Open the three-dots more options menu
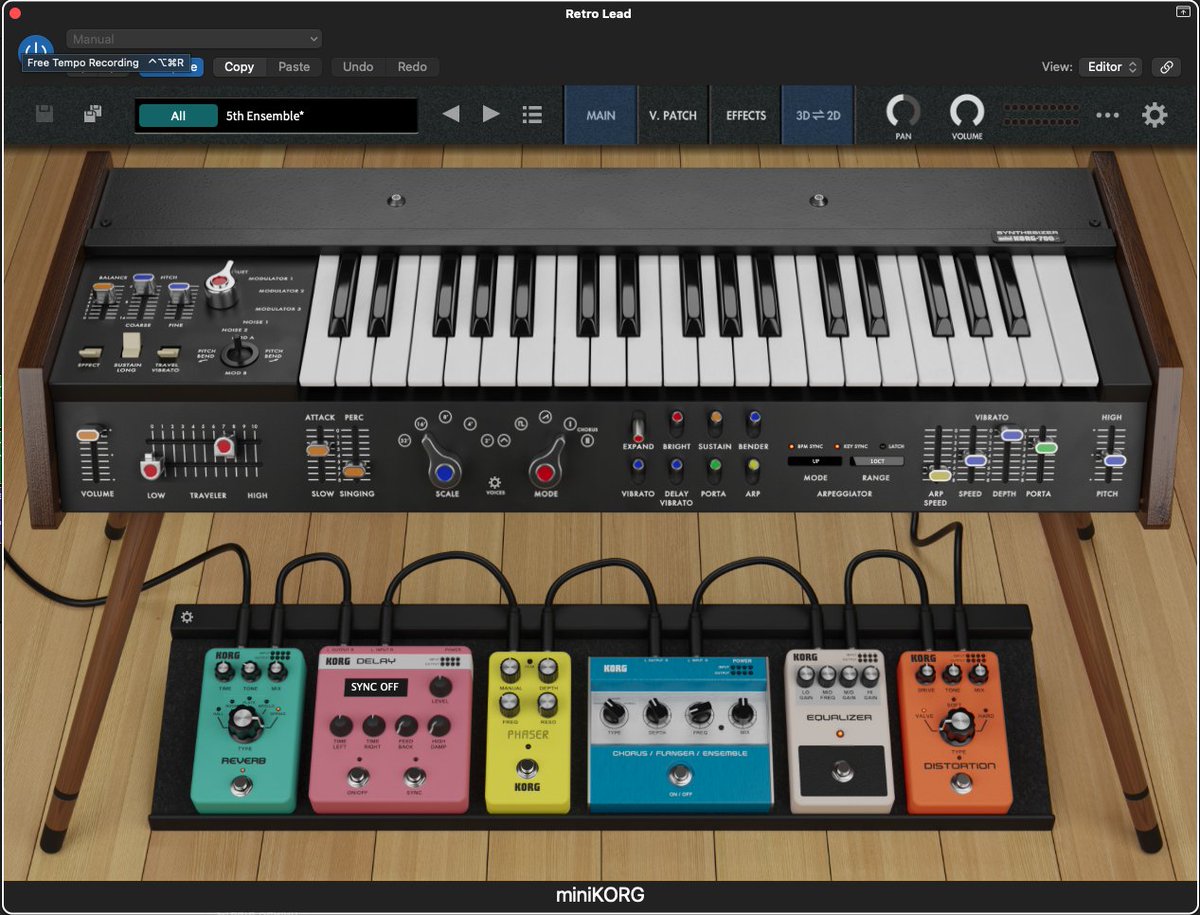This screenshot has width=1200, height=915. pyautogui.click(x=1107, y=115)
